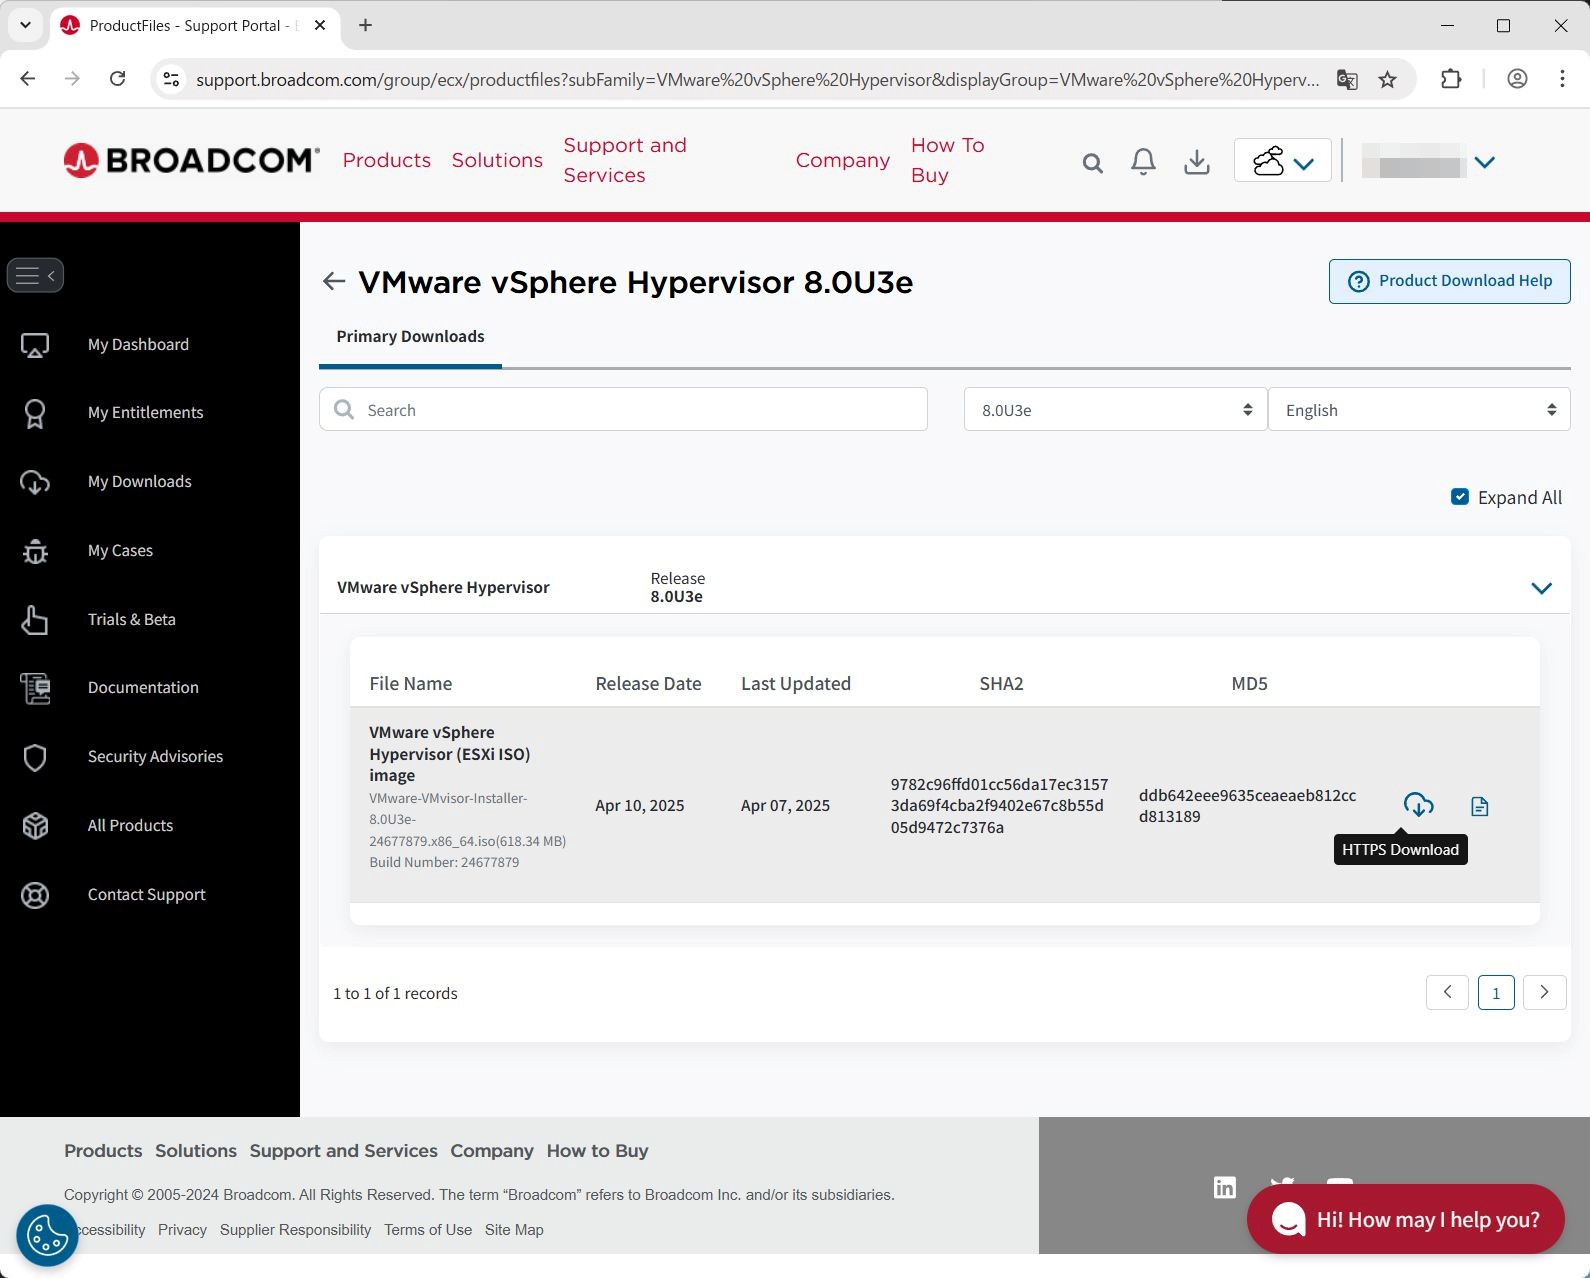Click footer Support and Services link

click(x=343, y=1151)
